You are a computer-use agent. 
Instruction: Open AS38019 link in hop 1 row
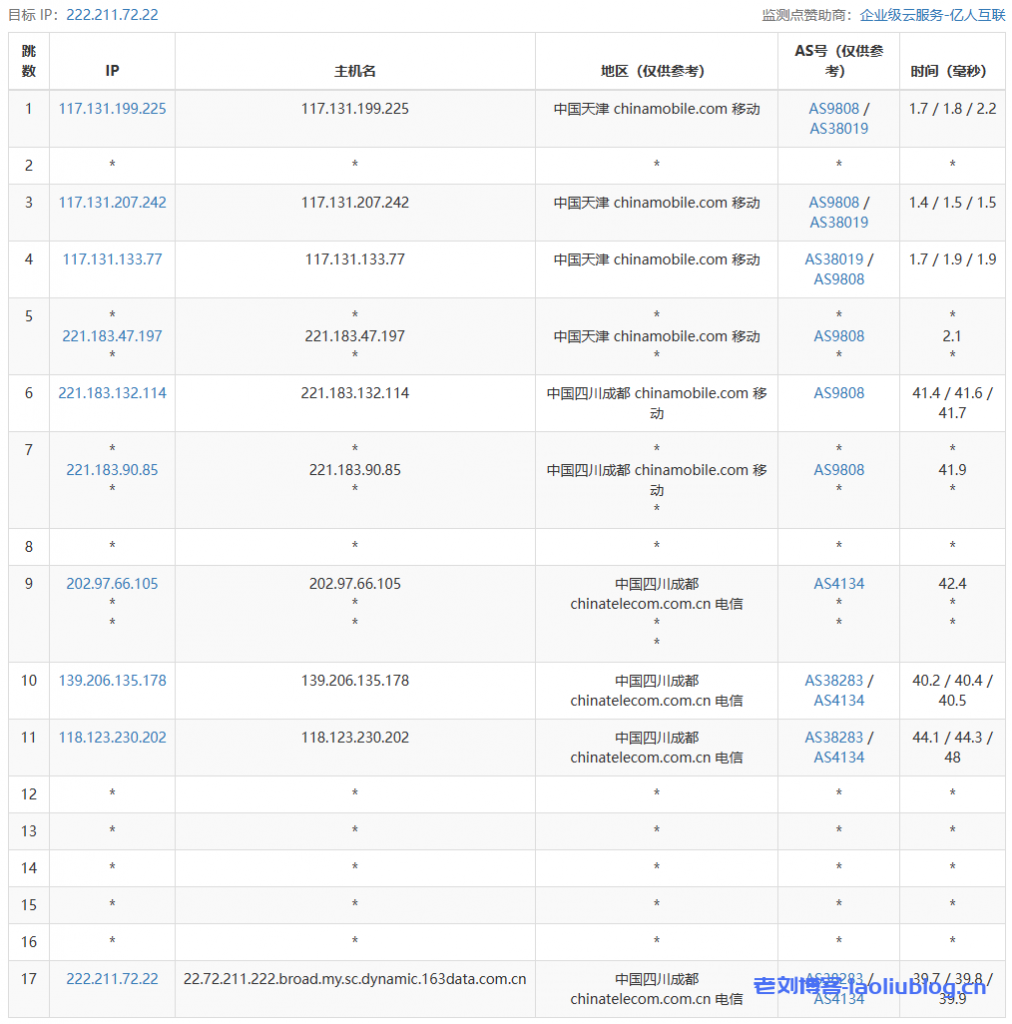tap(838, 128)
